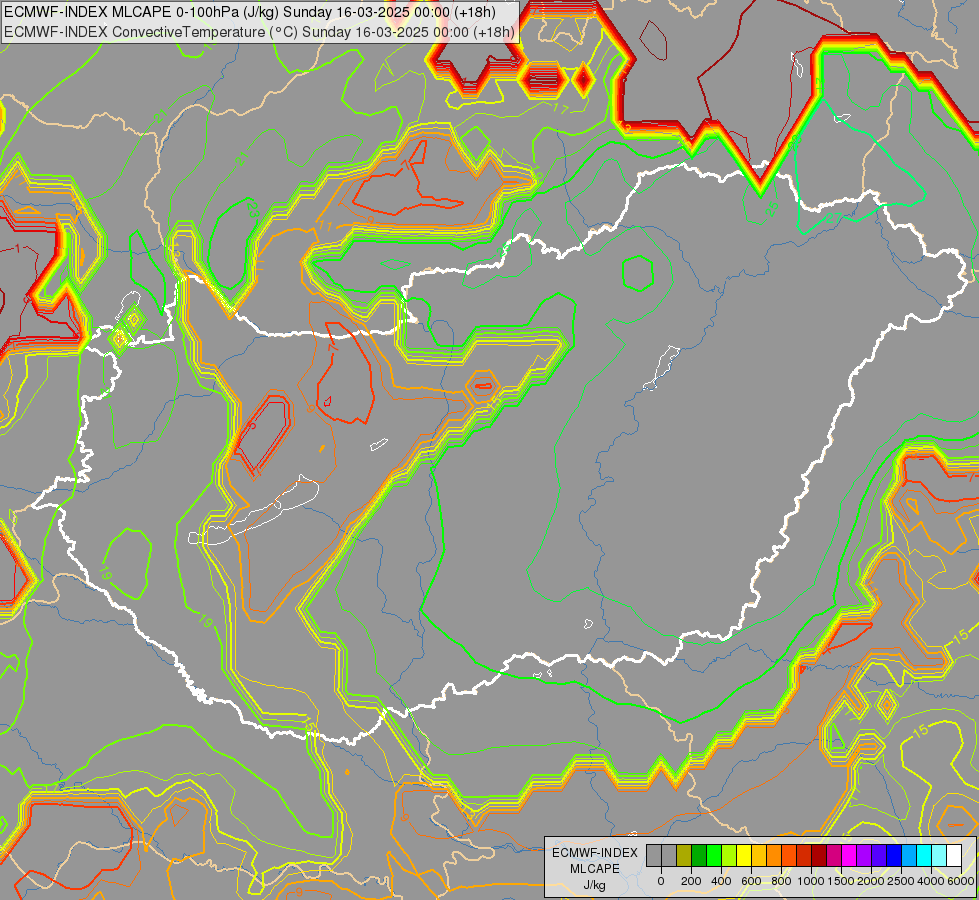Click the legend value 0

click(661, 881)
